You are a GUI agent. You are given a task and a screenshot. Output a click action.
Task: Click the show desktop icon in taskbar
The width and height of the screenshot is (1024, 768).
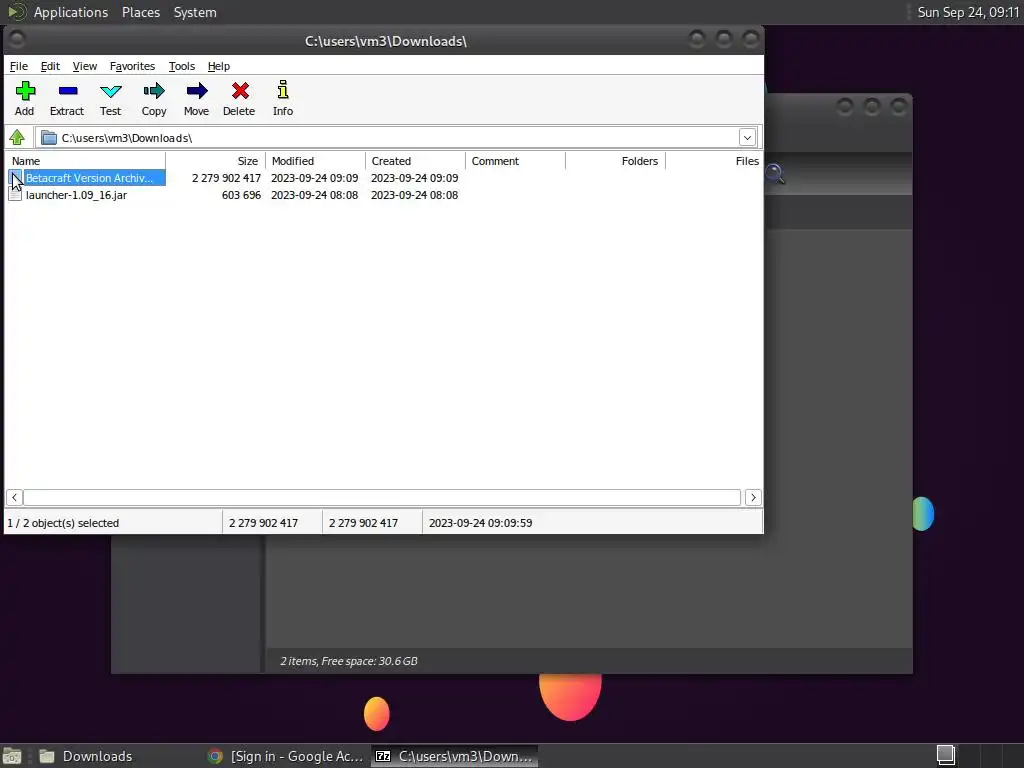click(12, 756)
